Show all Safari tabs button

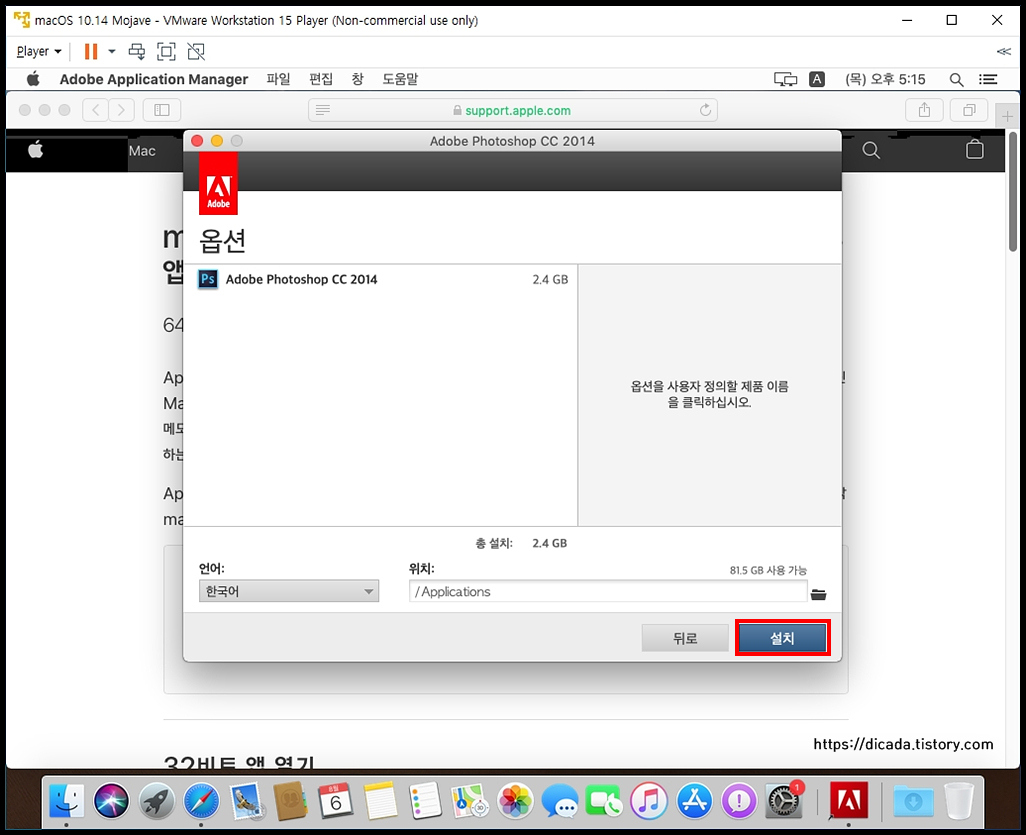pos(970,110)
